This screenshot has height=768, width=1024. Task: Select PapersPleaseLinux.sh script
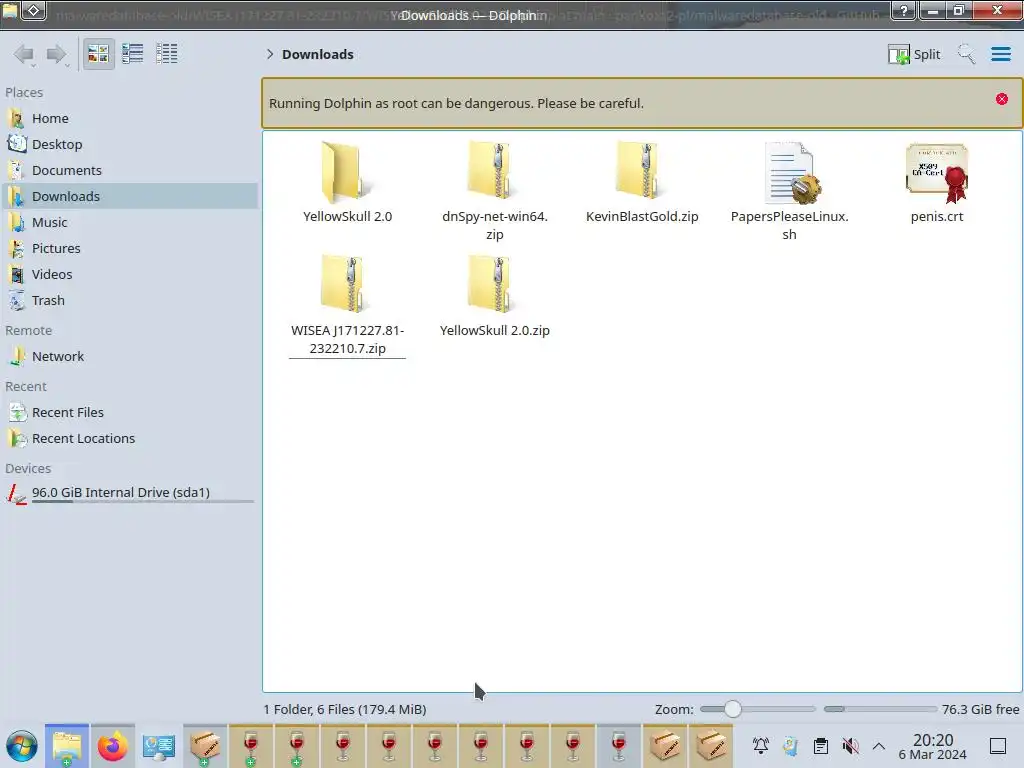789,191
